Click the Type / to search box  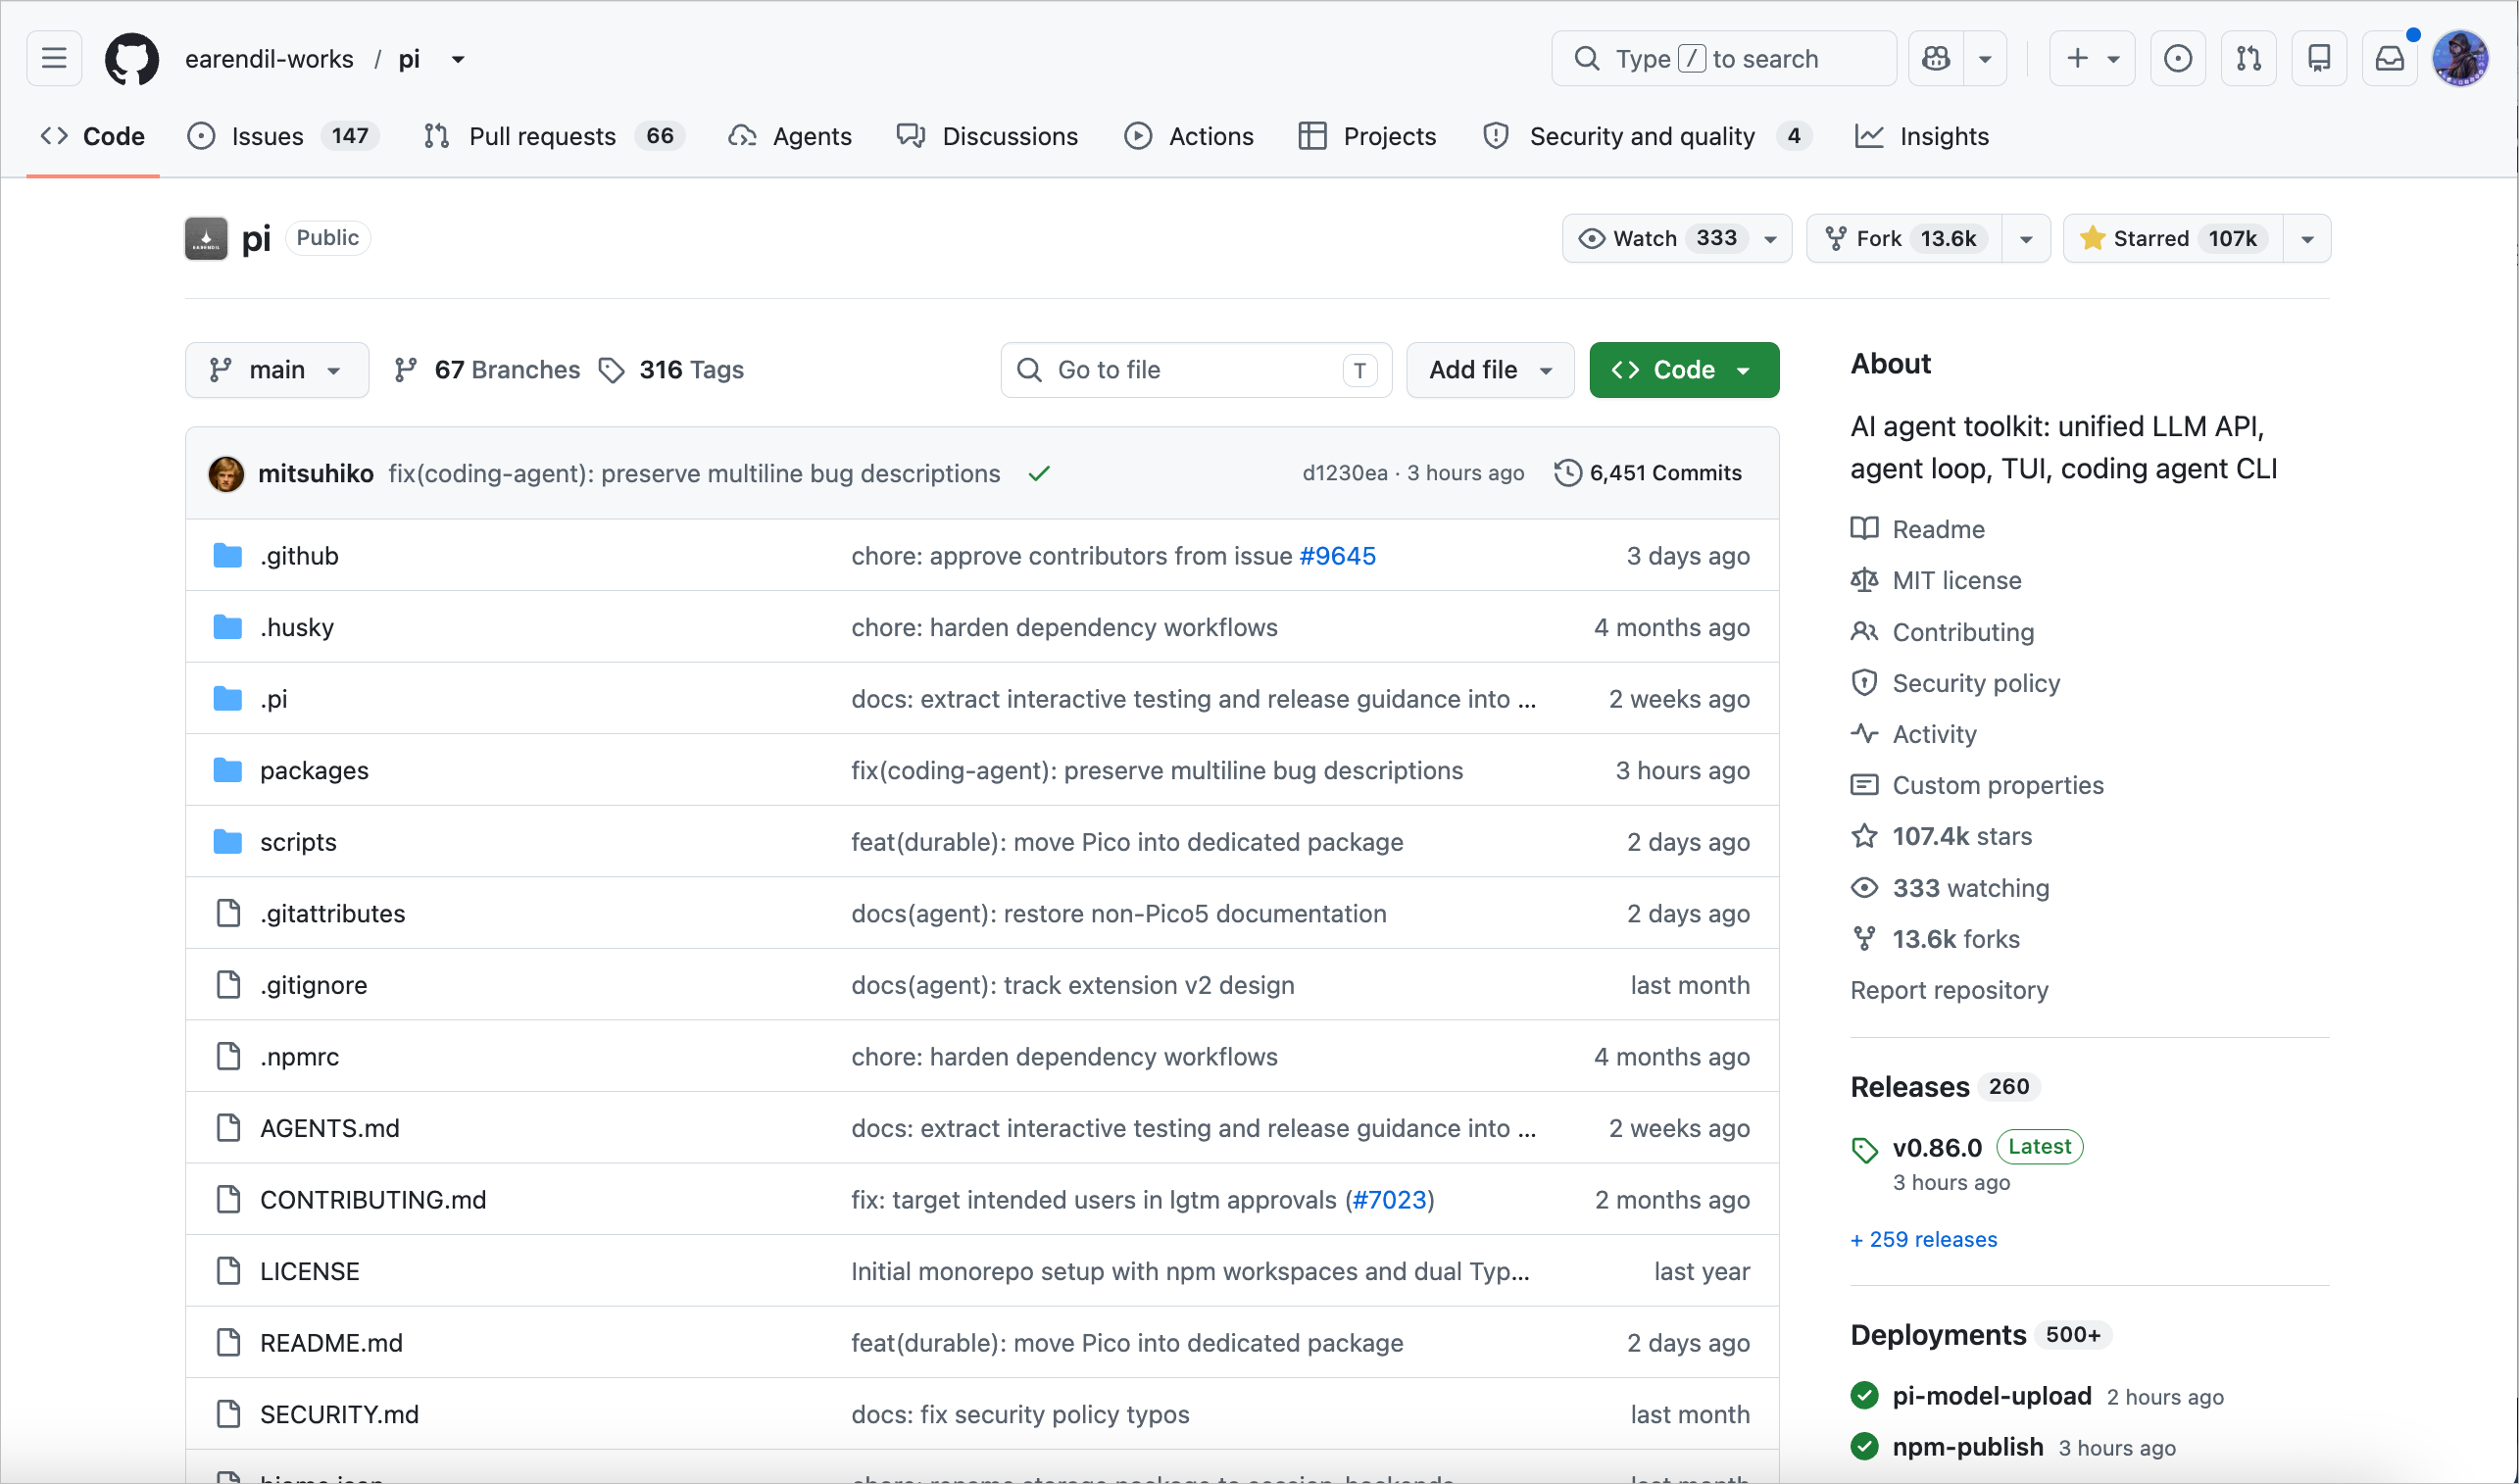click(x=1724, y=59)
